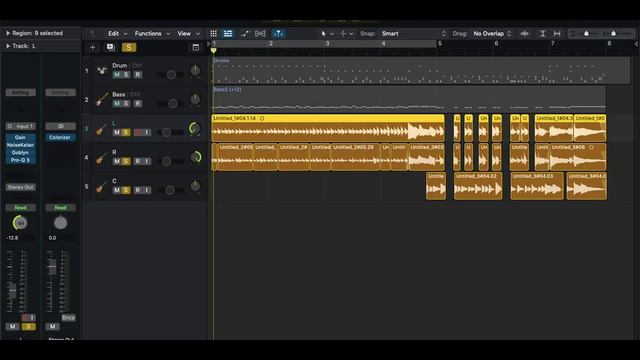The width and height of the screenshot is (640, 360).
Task: Open the Edit menu
Action: [117, 33]
